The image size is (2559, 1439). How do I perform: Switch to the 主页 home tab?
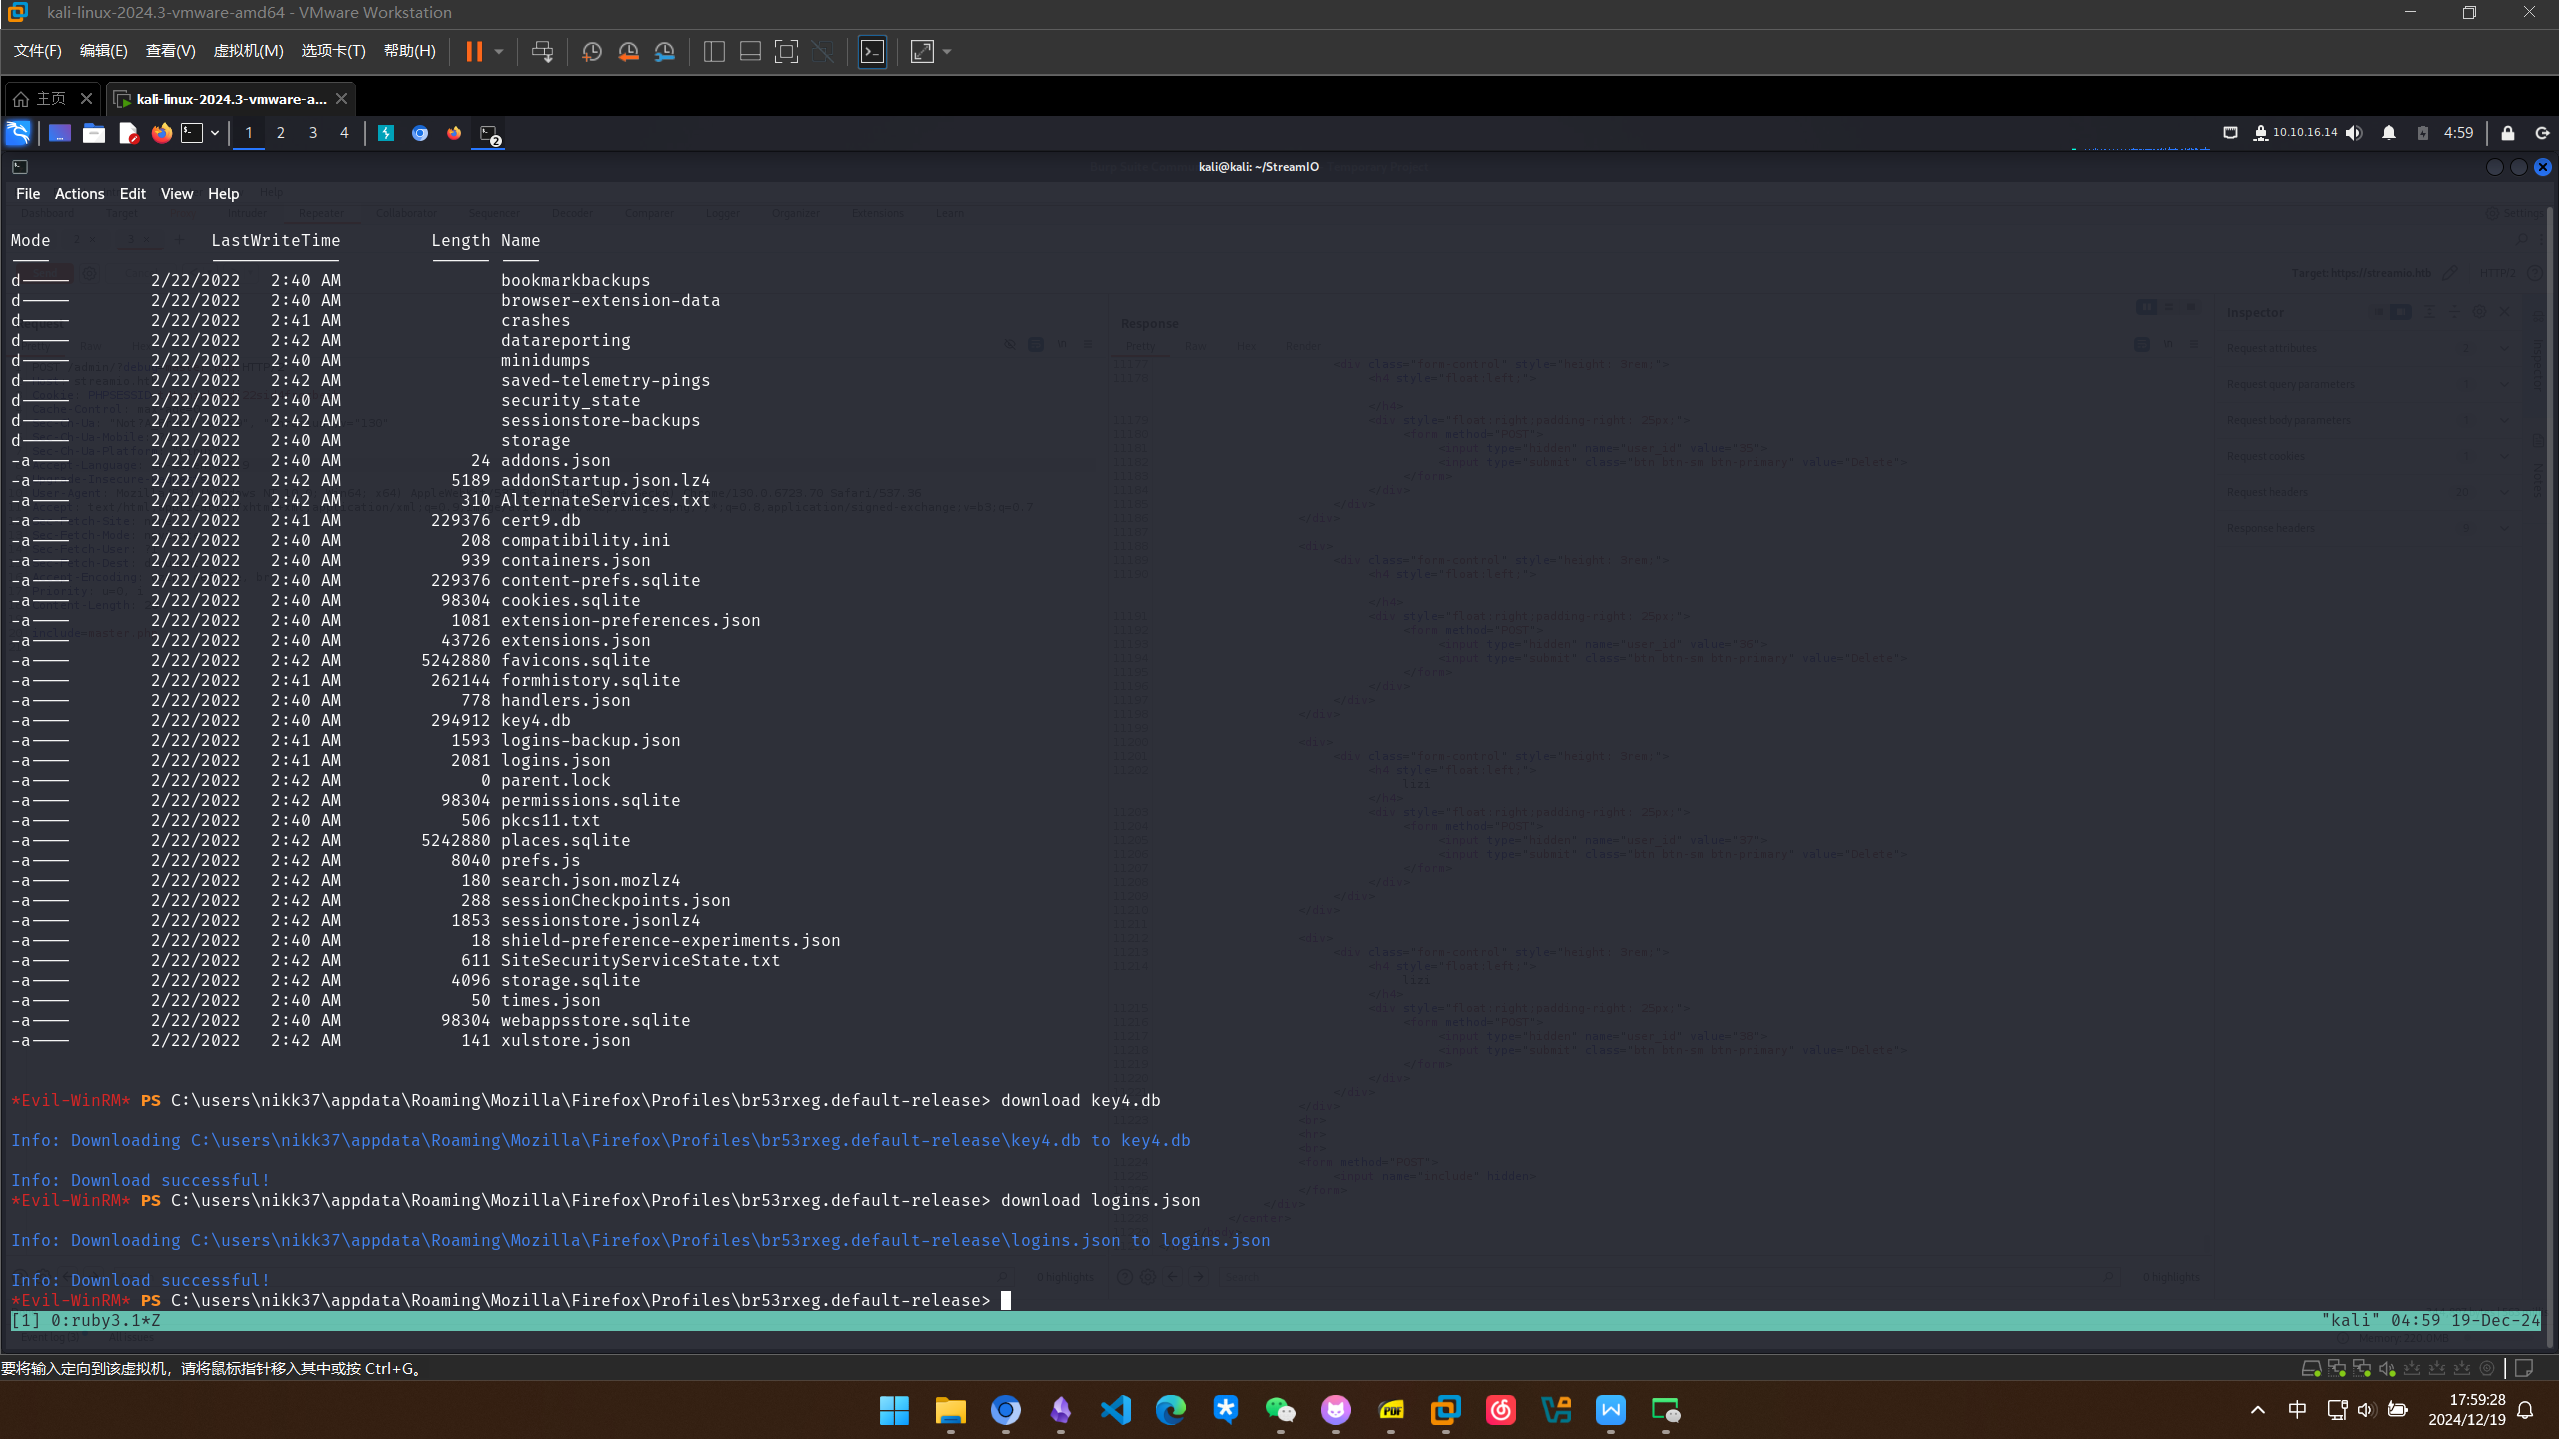[x=50, y=99]
